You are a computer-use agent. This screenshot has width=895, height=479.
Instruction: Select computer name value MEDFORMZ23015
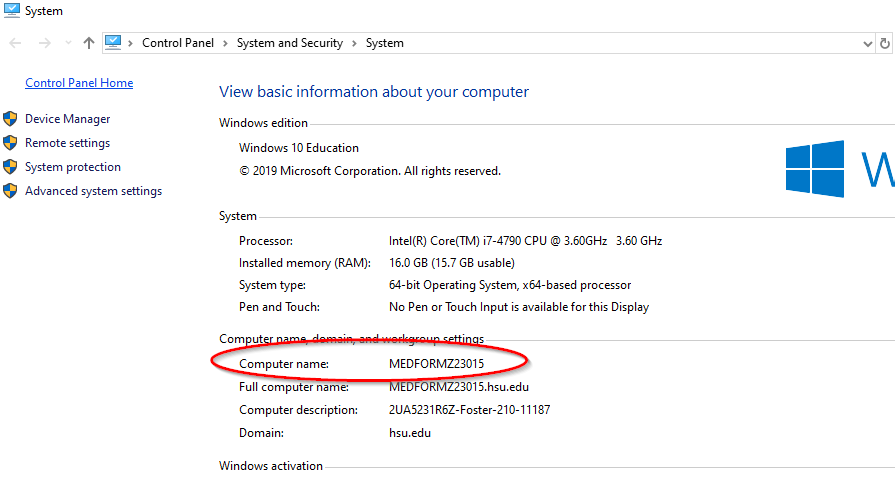point(436,364)
